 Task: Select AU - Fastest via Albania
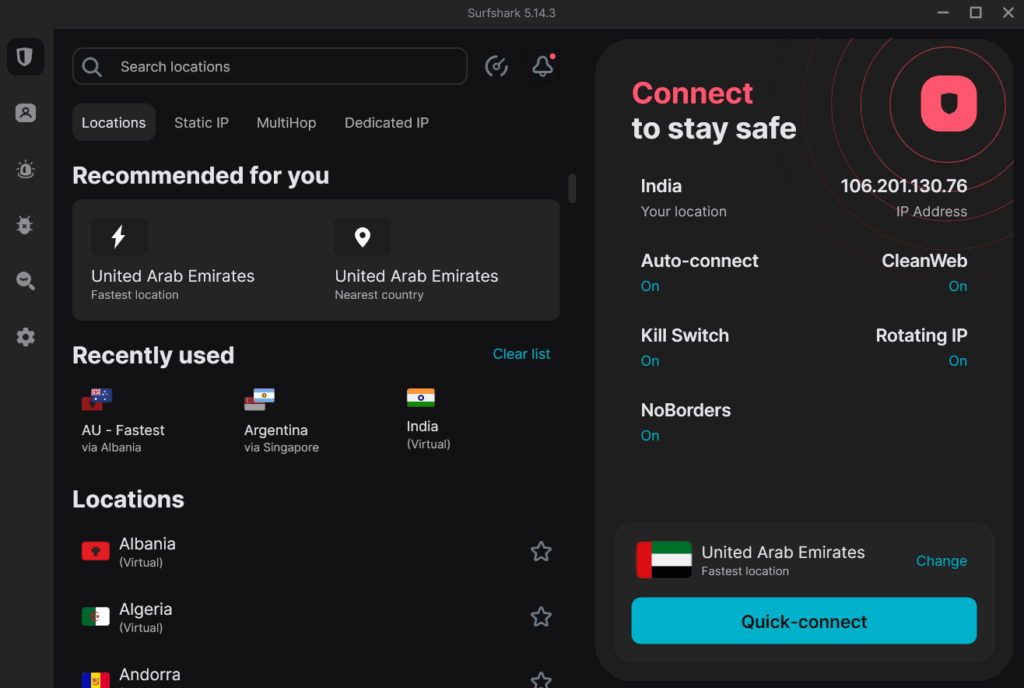[123, 420]
